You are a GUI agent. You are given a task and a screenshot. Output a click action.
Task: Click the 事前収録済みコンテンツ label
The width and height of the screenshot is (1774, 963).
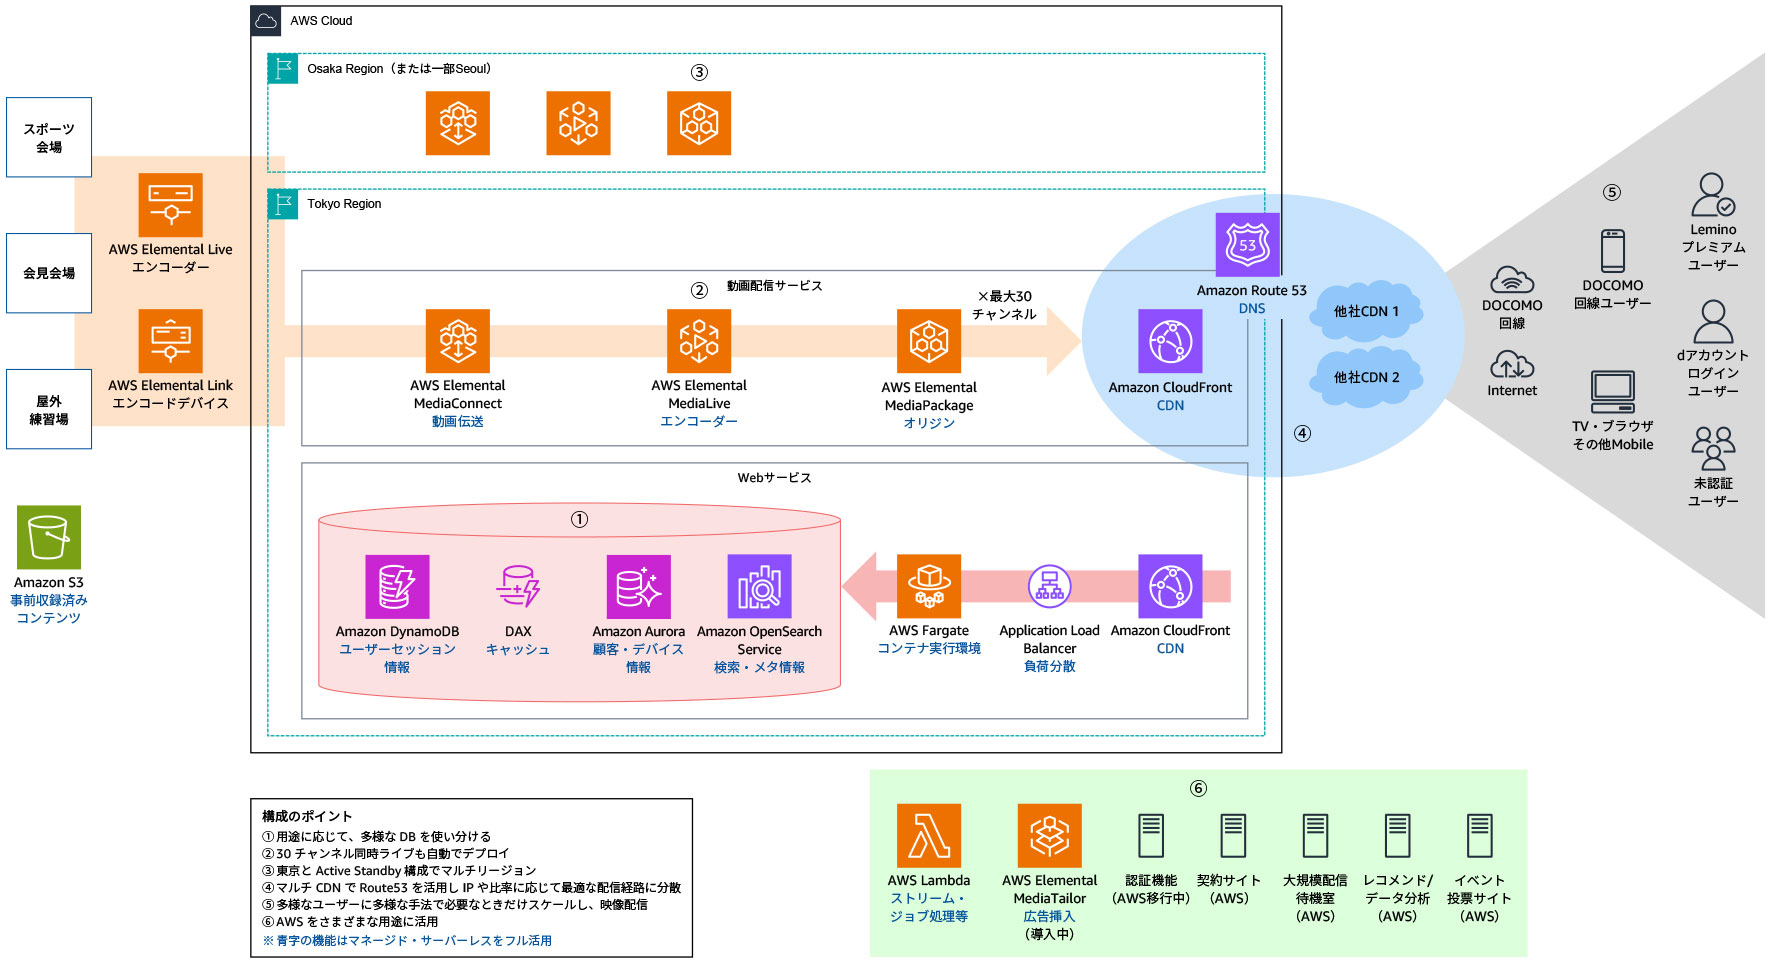pos(49,609)
